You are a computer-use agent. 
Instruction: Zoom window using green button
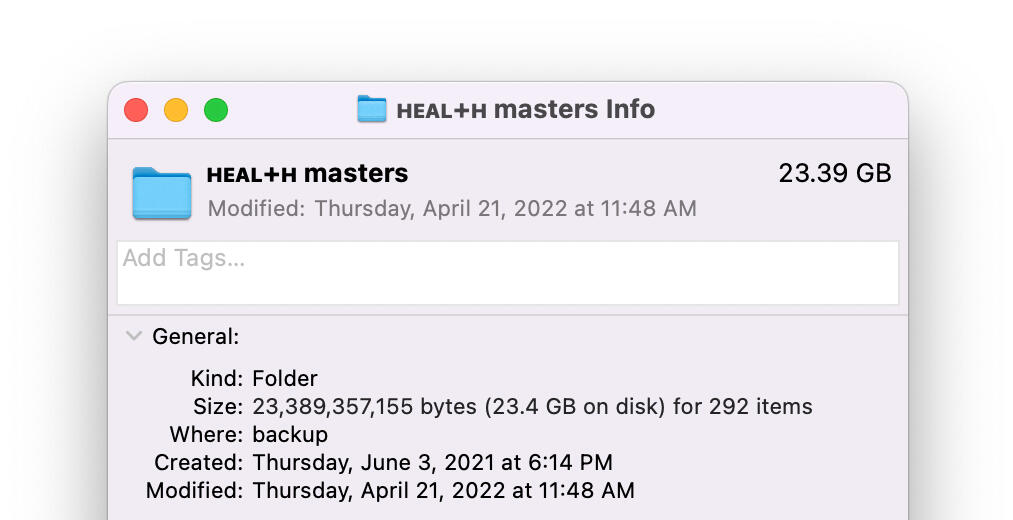(216, 110)
